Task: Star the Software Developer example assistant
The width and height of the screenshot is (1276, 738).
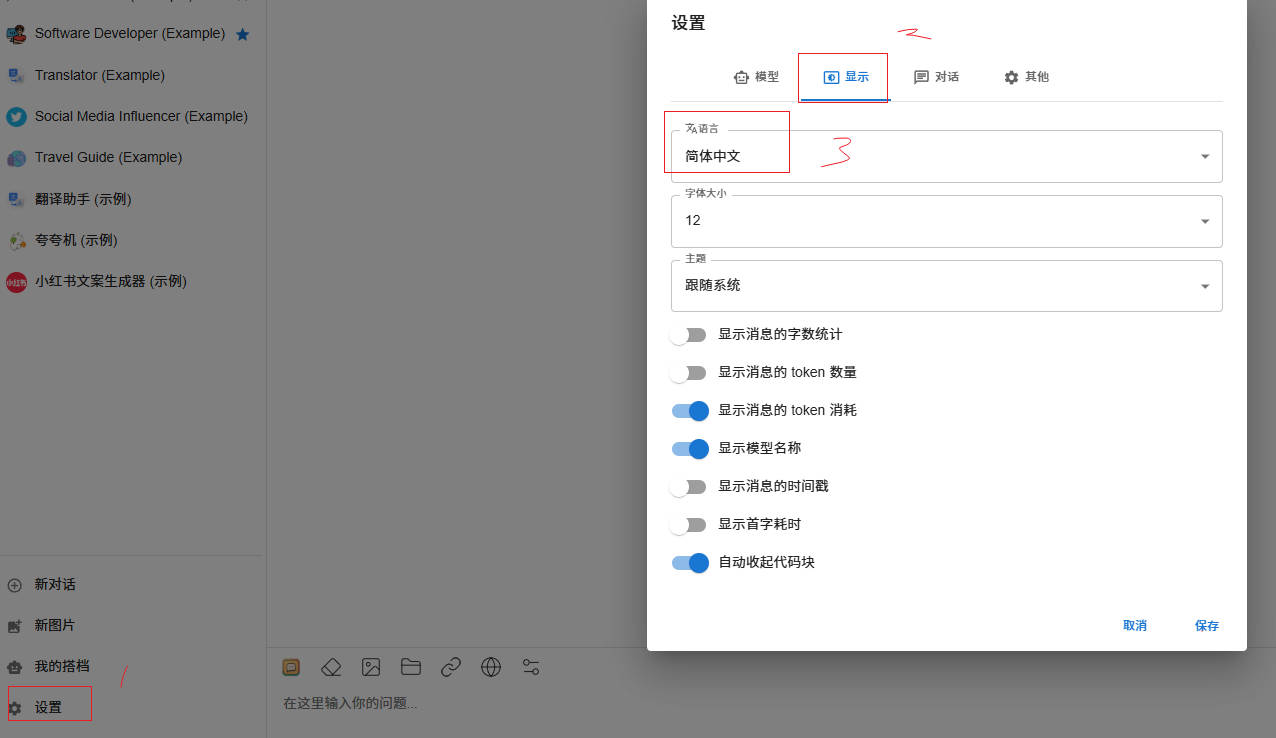Action: pyautogui.click(x=243, y=33)
